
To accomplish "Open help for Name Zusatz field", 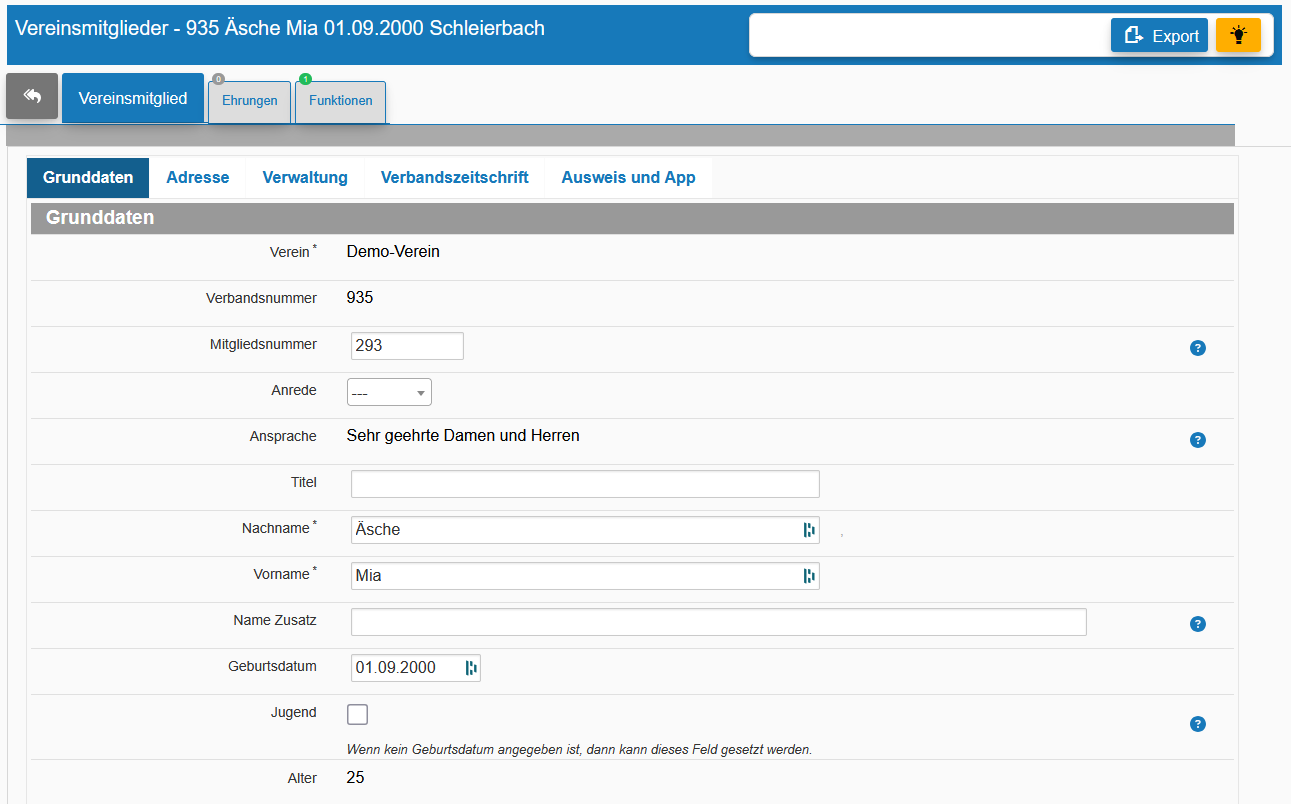I will [1198, 624].
